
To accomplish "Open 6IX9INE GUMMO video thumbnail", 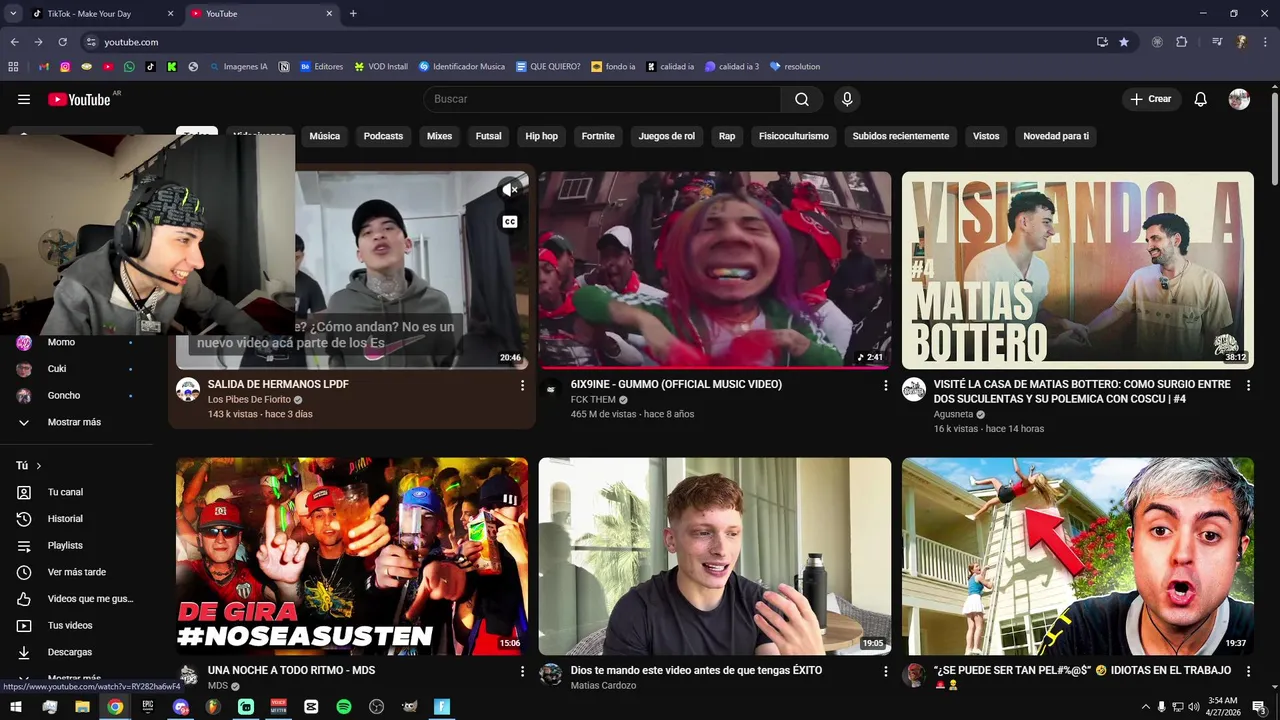I will tap(715, 270).
